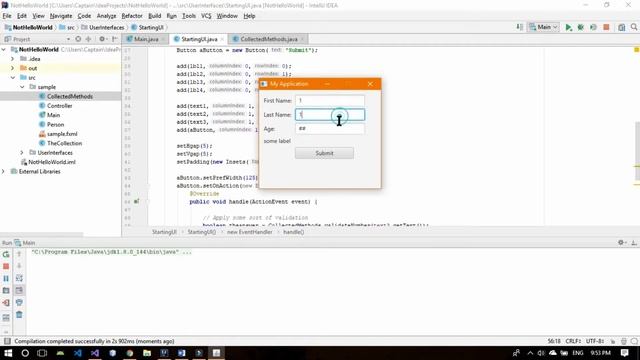This screenshot has height=360, width=640.
Task: Open the UTF-8 encoding selector
Action: tap(595, 341)
